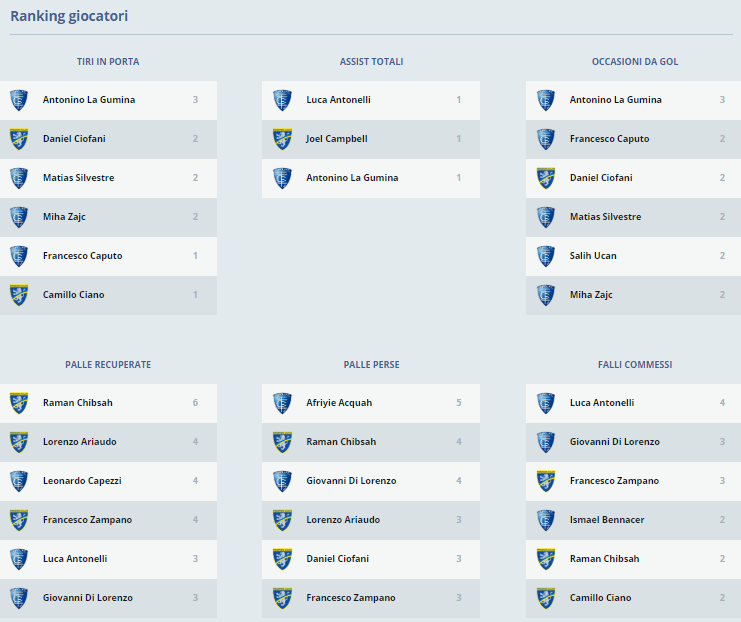Click team crest beside Ismael Bennacer
Screen dimensions: 741x622
point(545,520)
